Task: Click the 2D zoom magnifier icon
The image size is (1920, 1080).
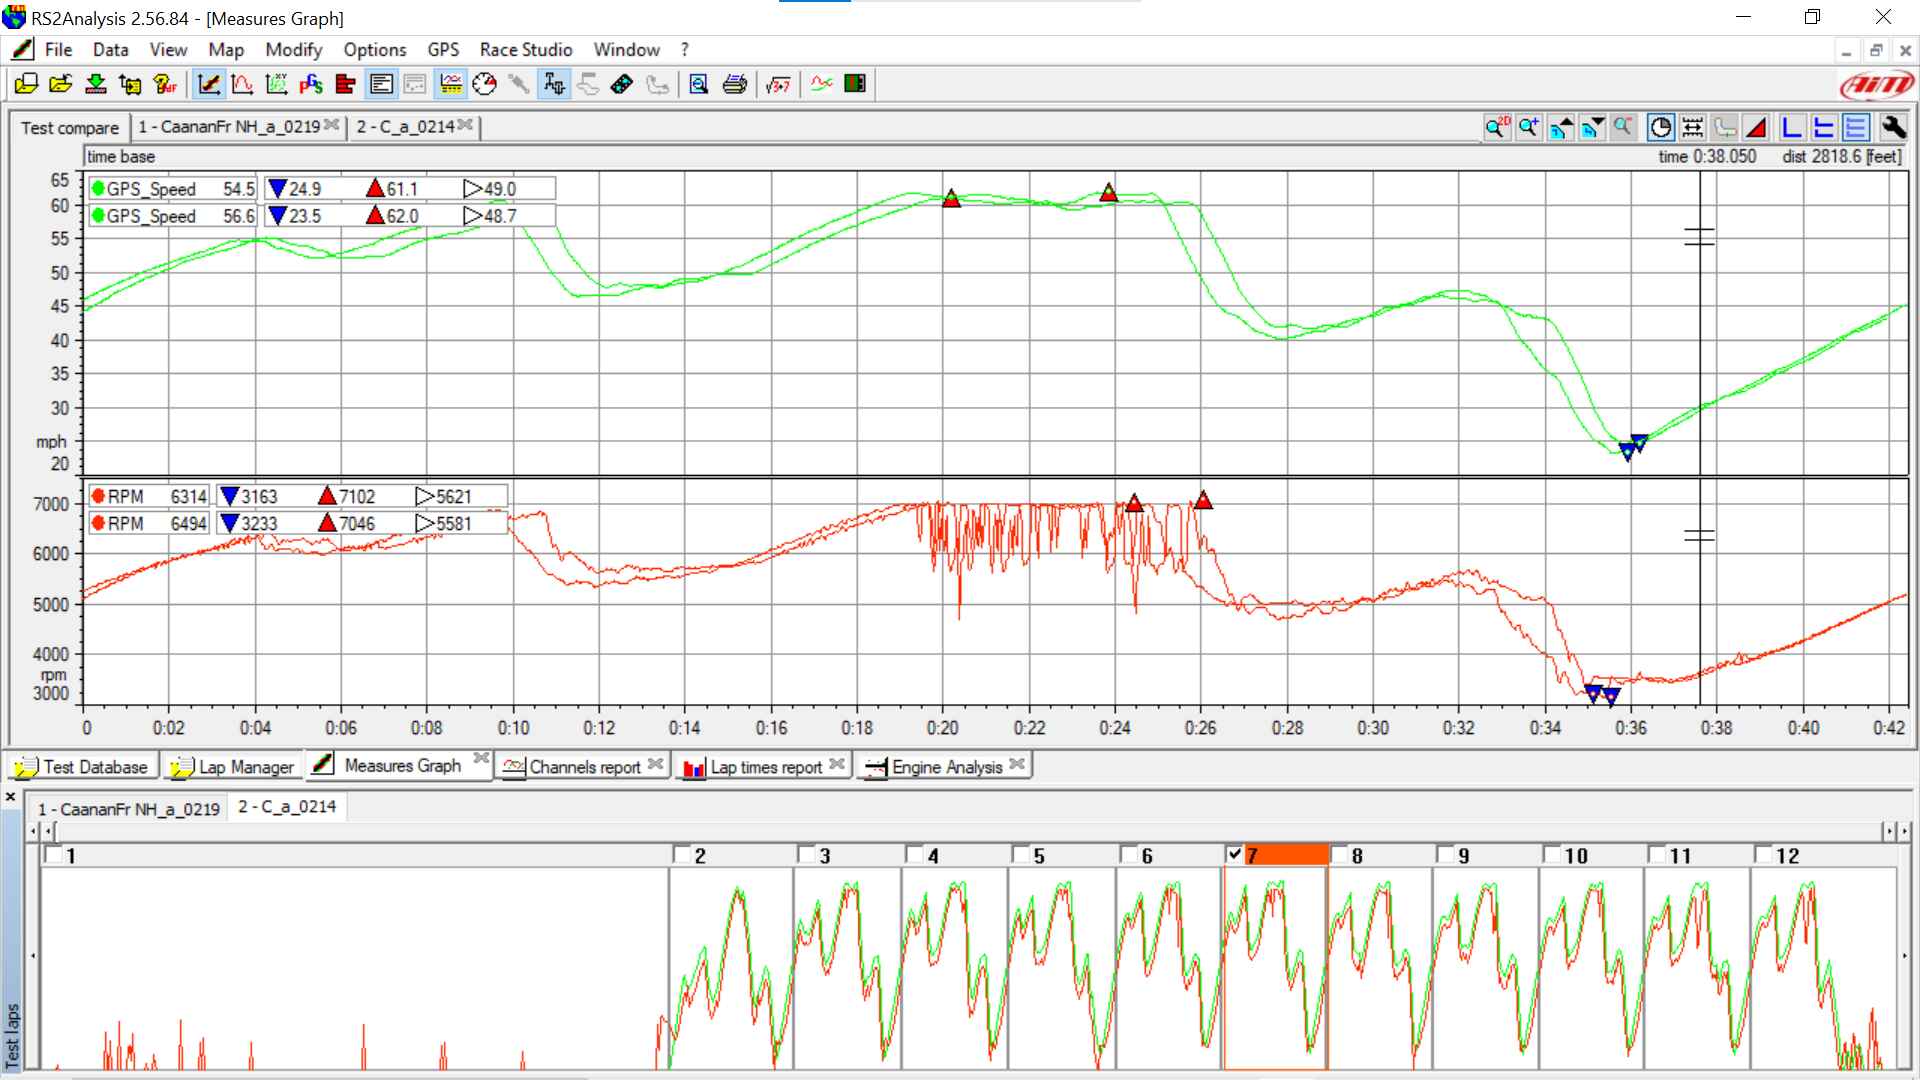Action: pyautogui.click(x=1496, y=127)
